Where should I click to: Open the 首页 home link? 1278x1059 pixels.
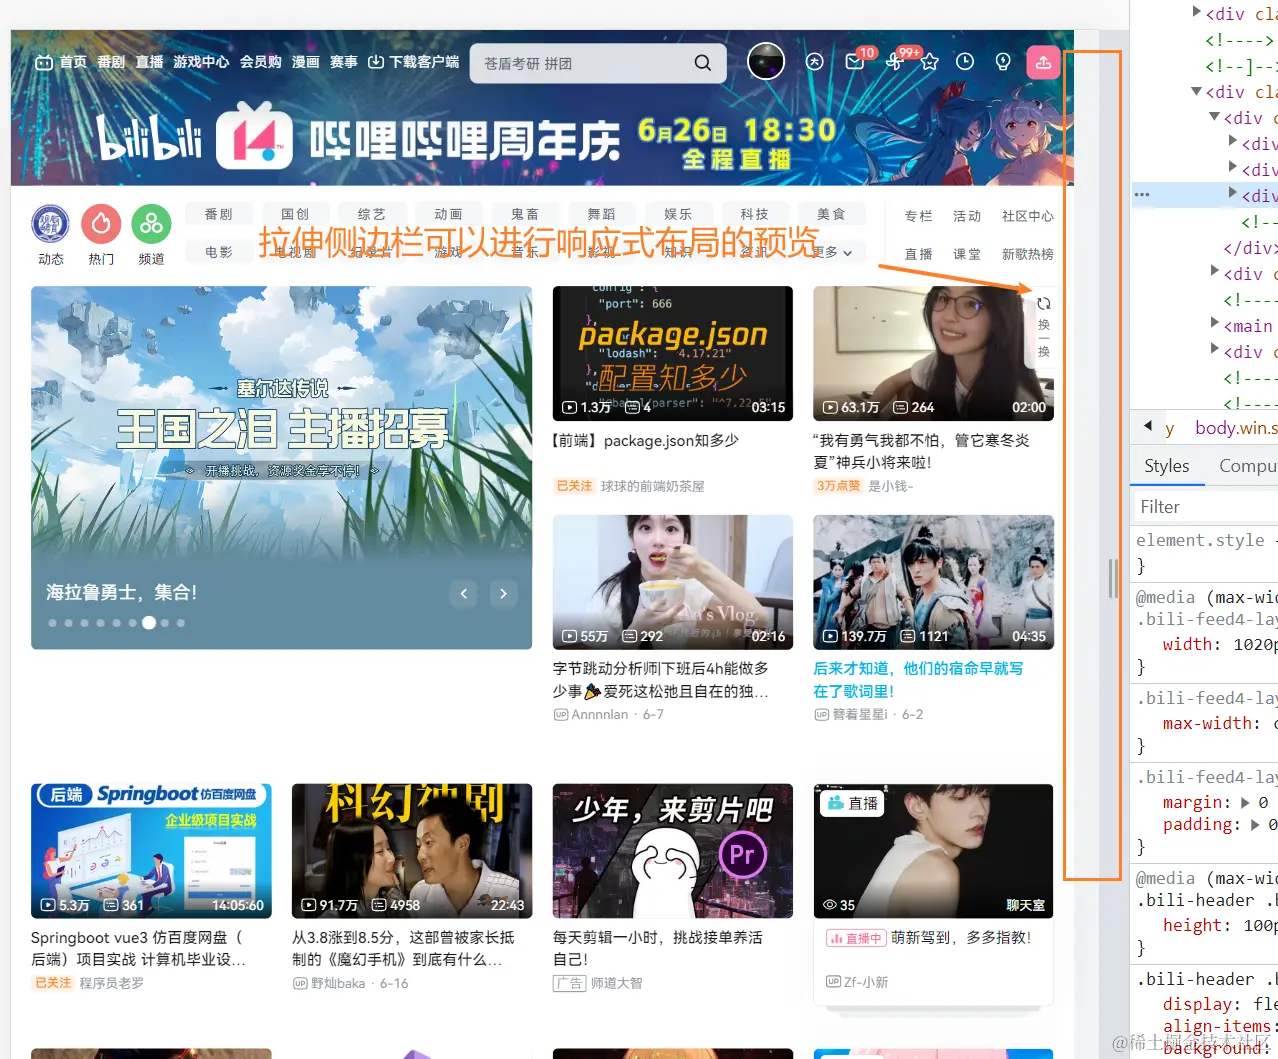pyautogui.click(x=61, y=62)
